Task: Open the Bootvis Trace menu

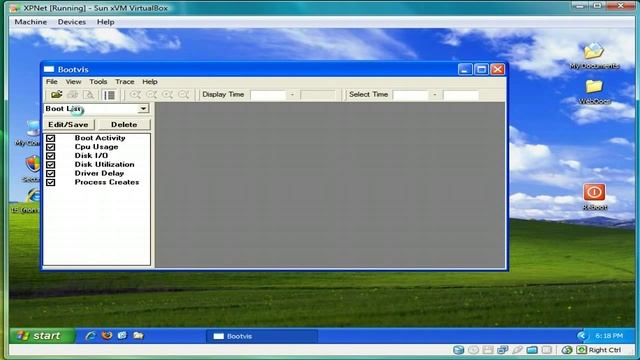Action: click(x=124, y=82)
